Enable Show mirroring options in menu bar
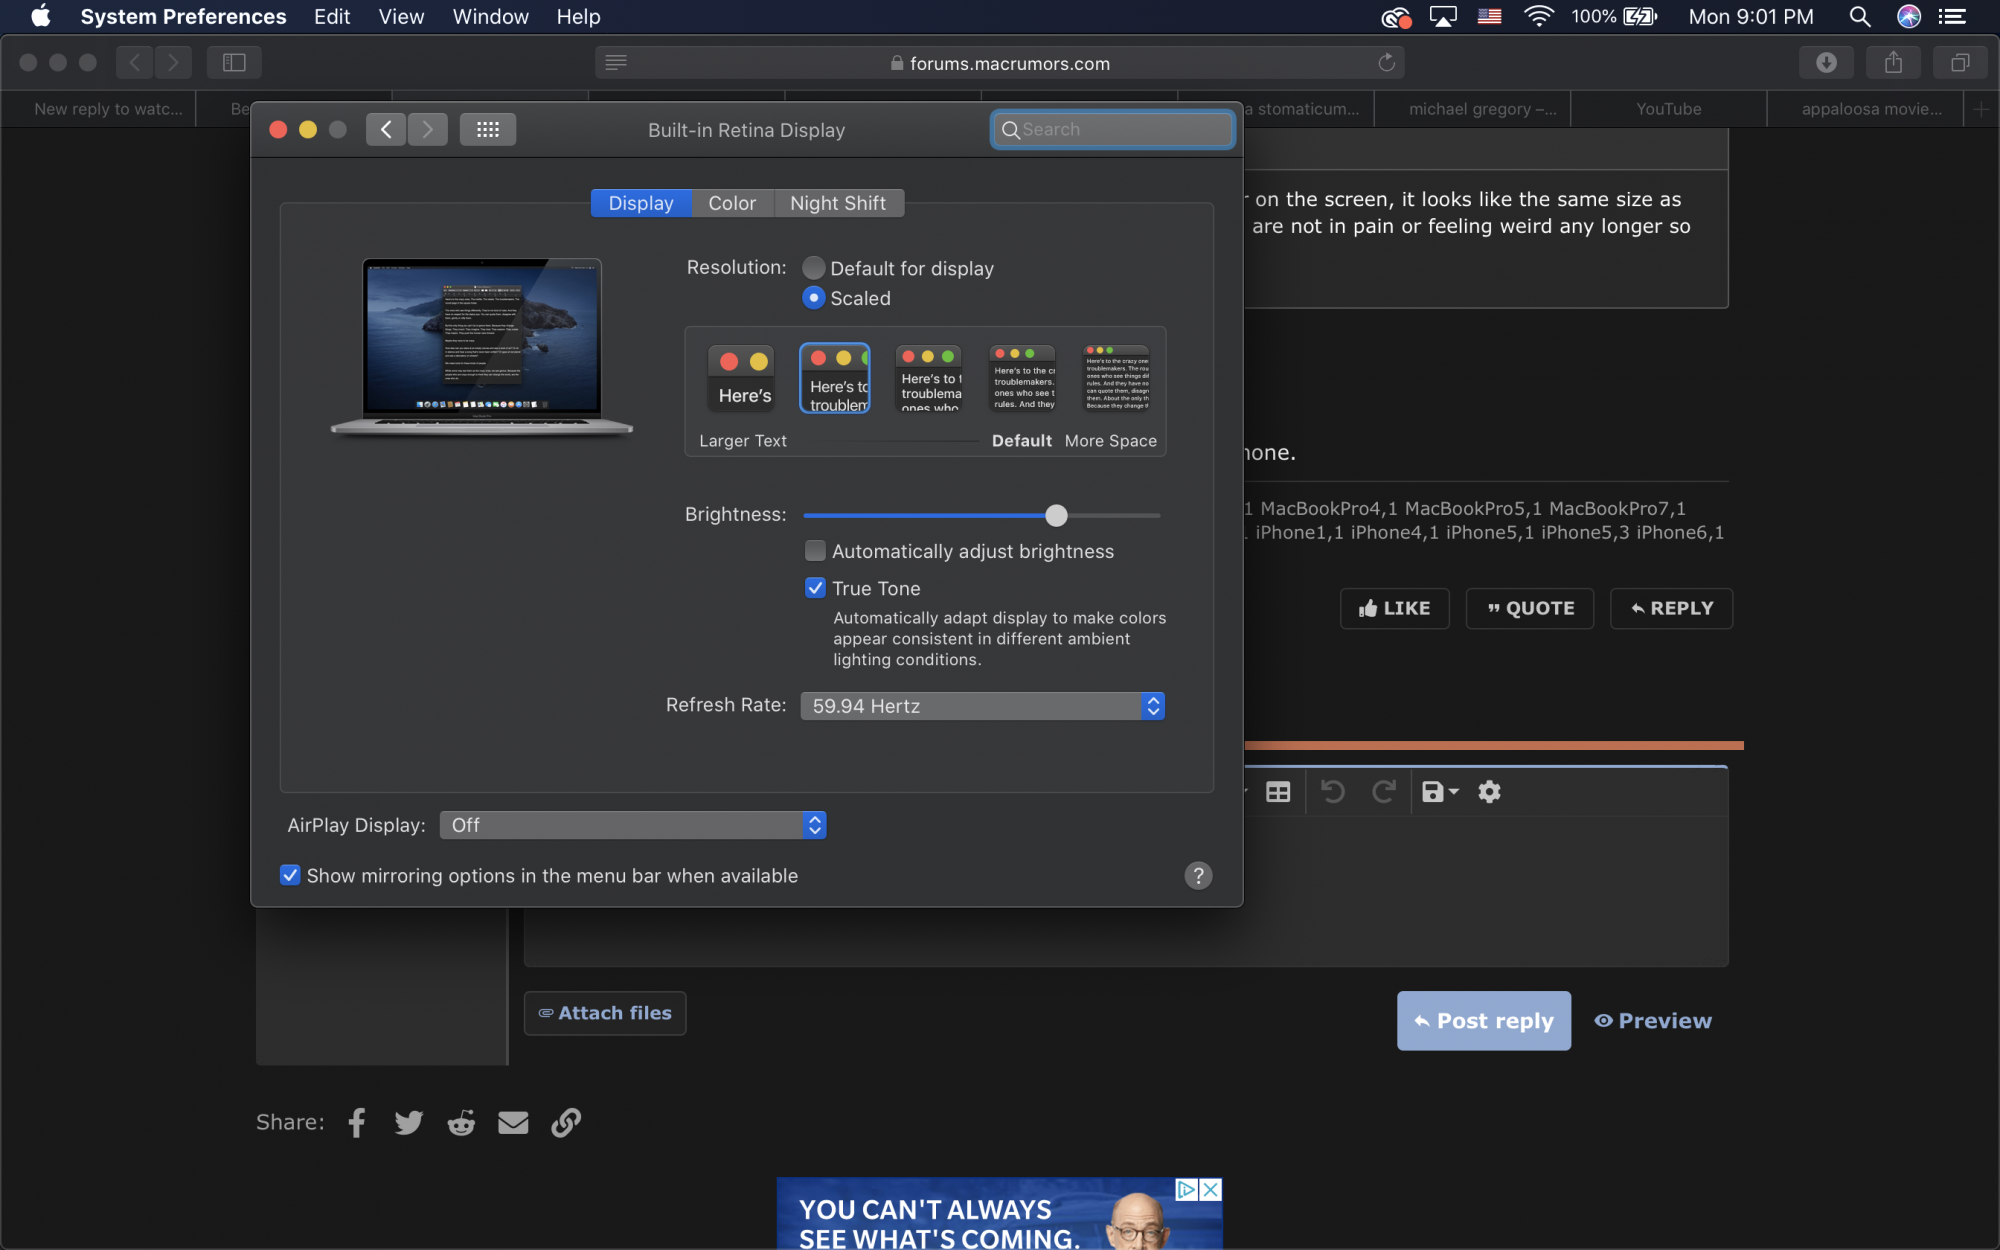The height and width of the screenshot is (1250, 2000). pyautogui.click(x=288, y=876)
